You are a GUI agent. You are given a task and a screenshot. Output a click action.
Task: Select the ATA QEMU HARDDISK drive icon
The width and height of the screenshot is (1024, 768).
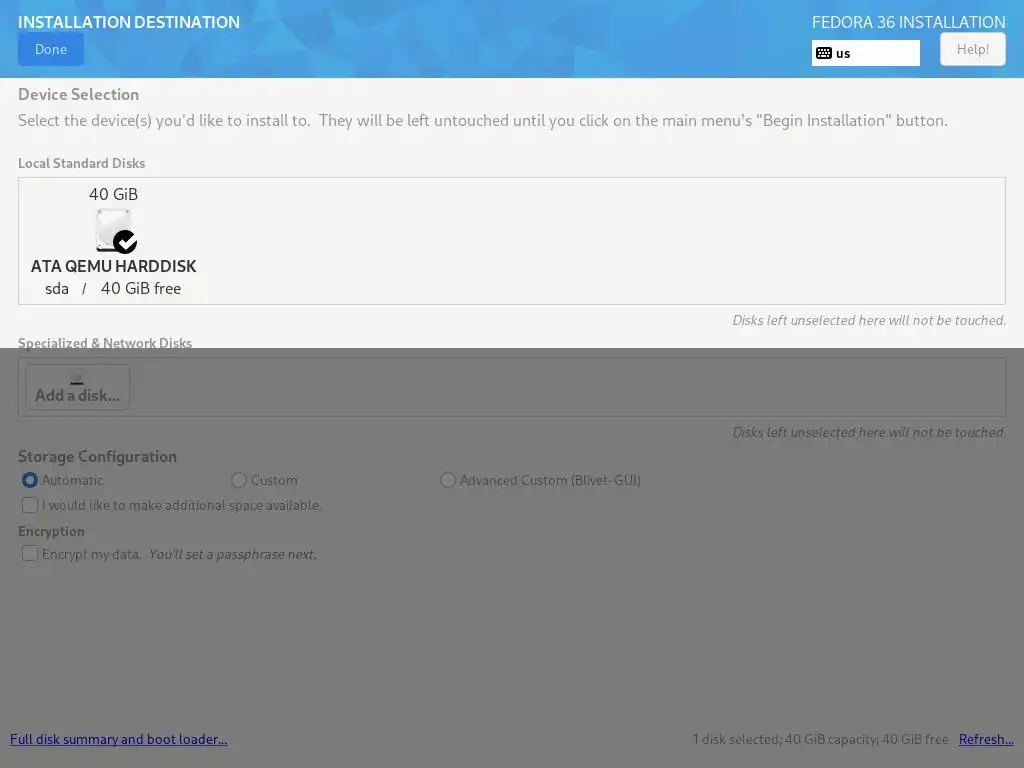point(114,231)
